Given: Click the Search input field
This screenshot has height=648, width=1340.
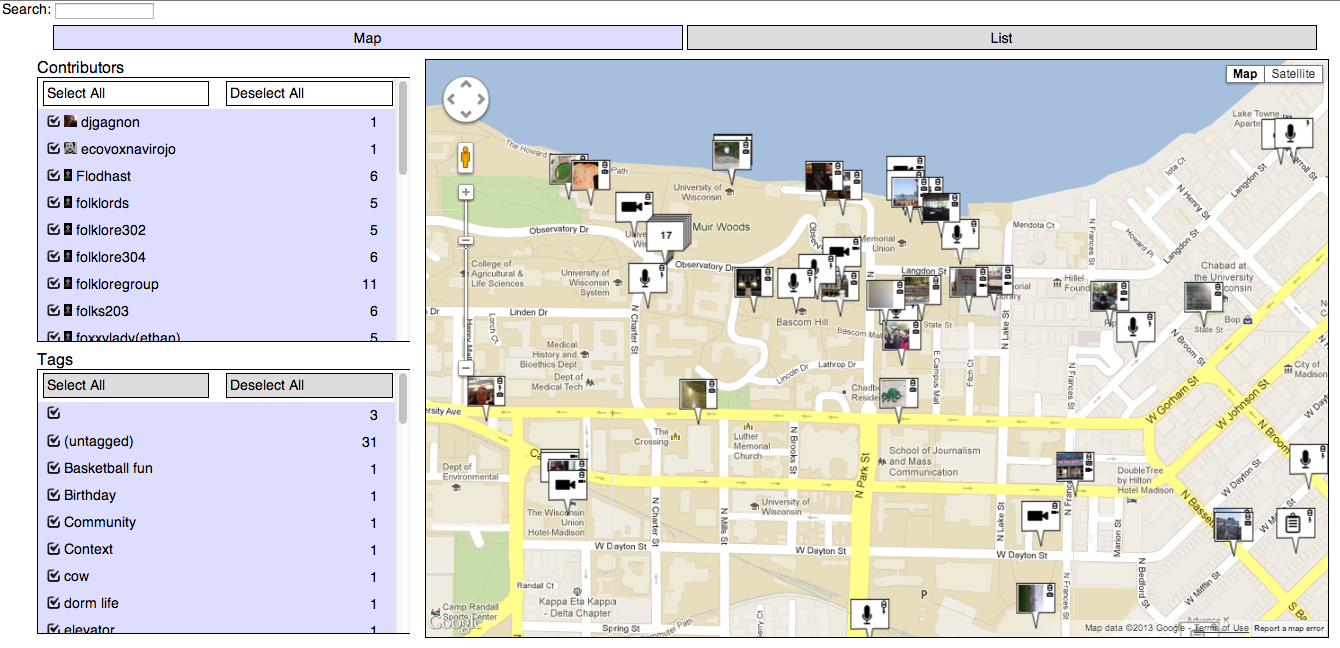Looking at the screenshot, I should click(104, 11).
